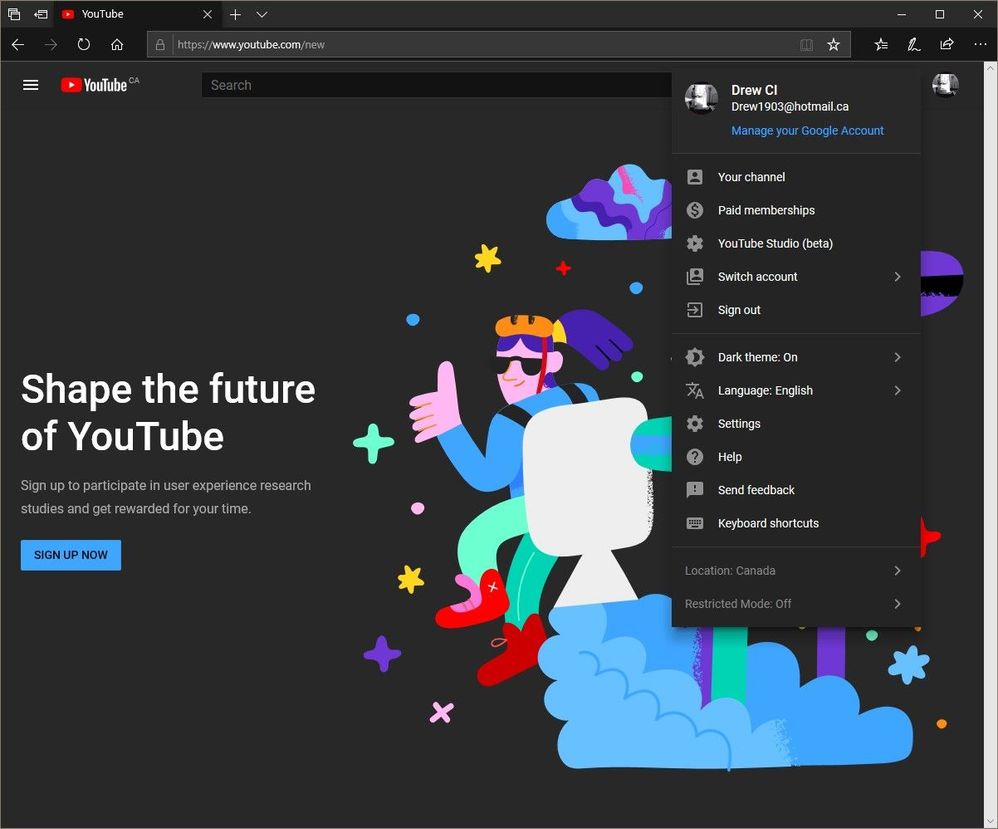Click the Send feedback exclamation icon

click(x=695, y=490)
